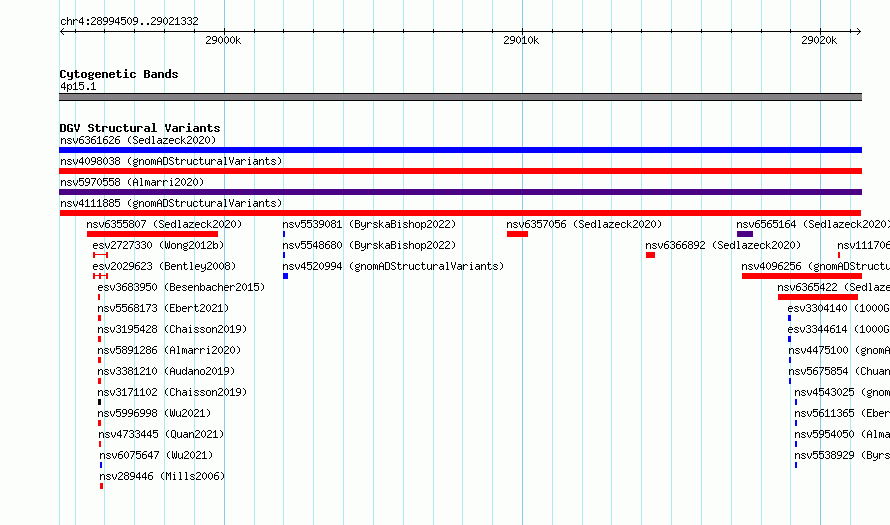Open nsv6357056 (Sedlazeck2020) label
The width and height of the screenshot is (890, 525).
(585, 224)
